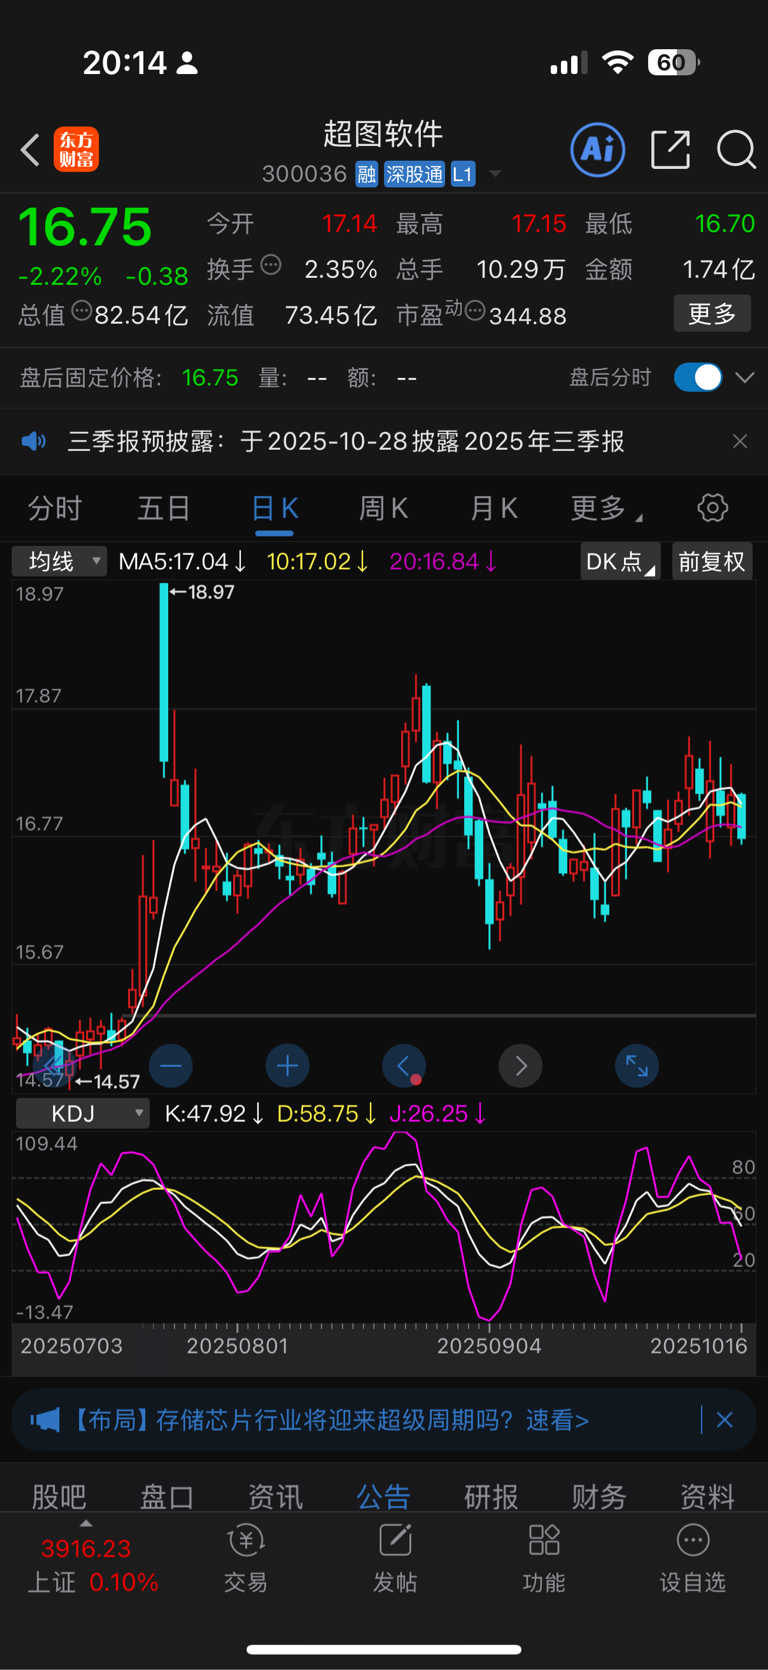This screenshot has height=1670, width=768.
Task: Open the KDJ indicator dropdown
Action: pyautogui.click(x=82, y=1113)
